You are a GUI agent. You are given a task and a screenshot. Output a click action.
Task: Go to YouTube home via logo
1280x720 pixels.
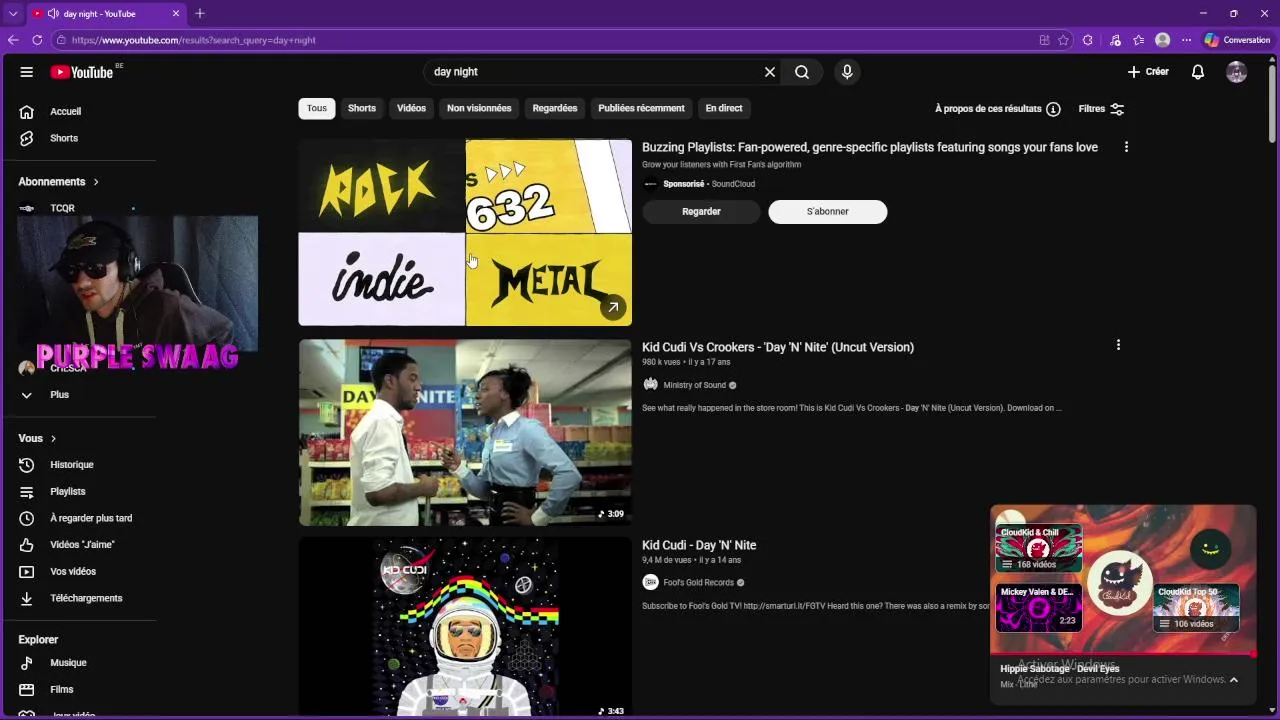(82, 72)
